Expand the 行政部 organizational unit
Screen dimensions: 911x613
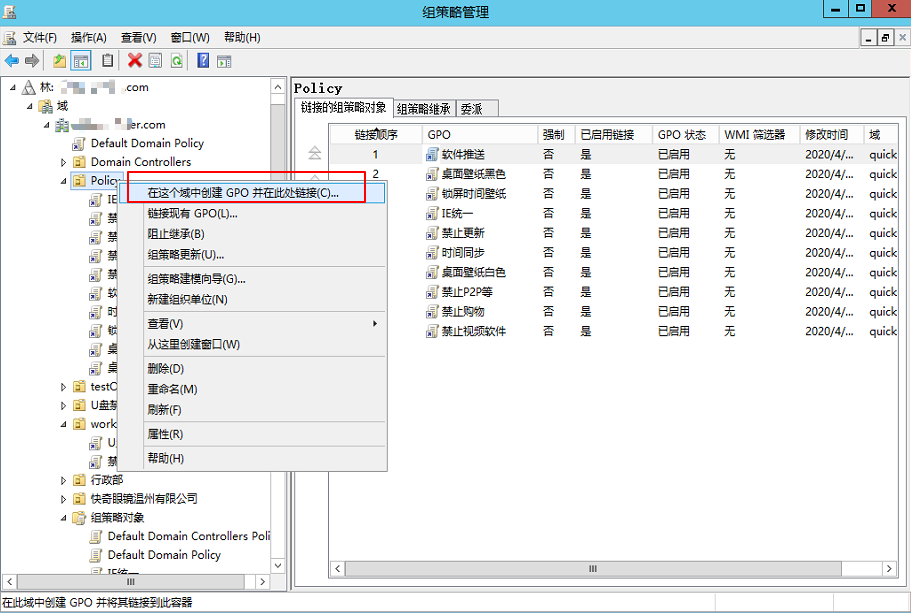coord(64,481)
